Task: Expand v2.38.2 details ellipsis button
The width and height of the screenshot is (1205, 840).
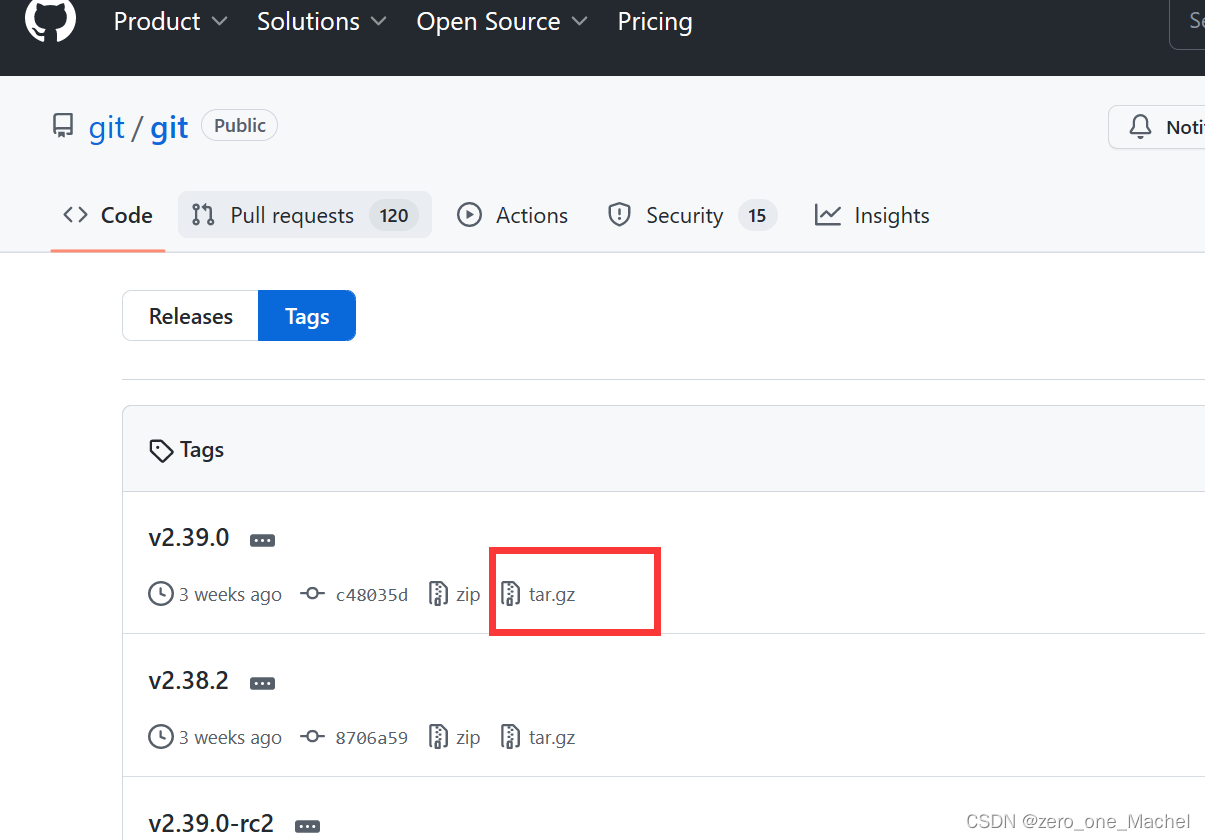Action: 262,684
